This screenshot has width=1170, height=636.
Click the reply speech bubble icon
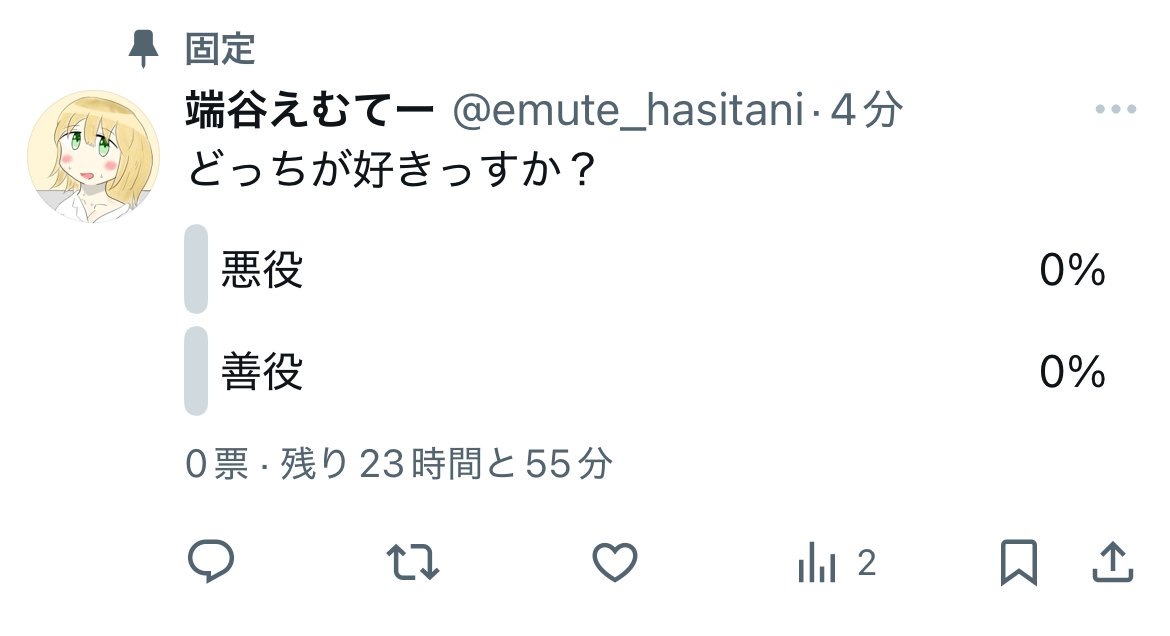[x=211, y=562]
